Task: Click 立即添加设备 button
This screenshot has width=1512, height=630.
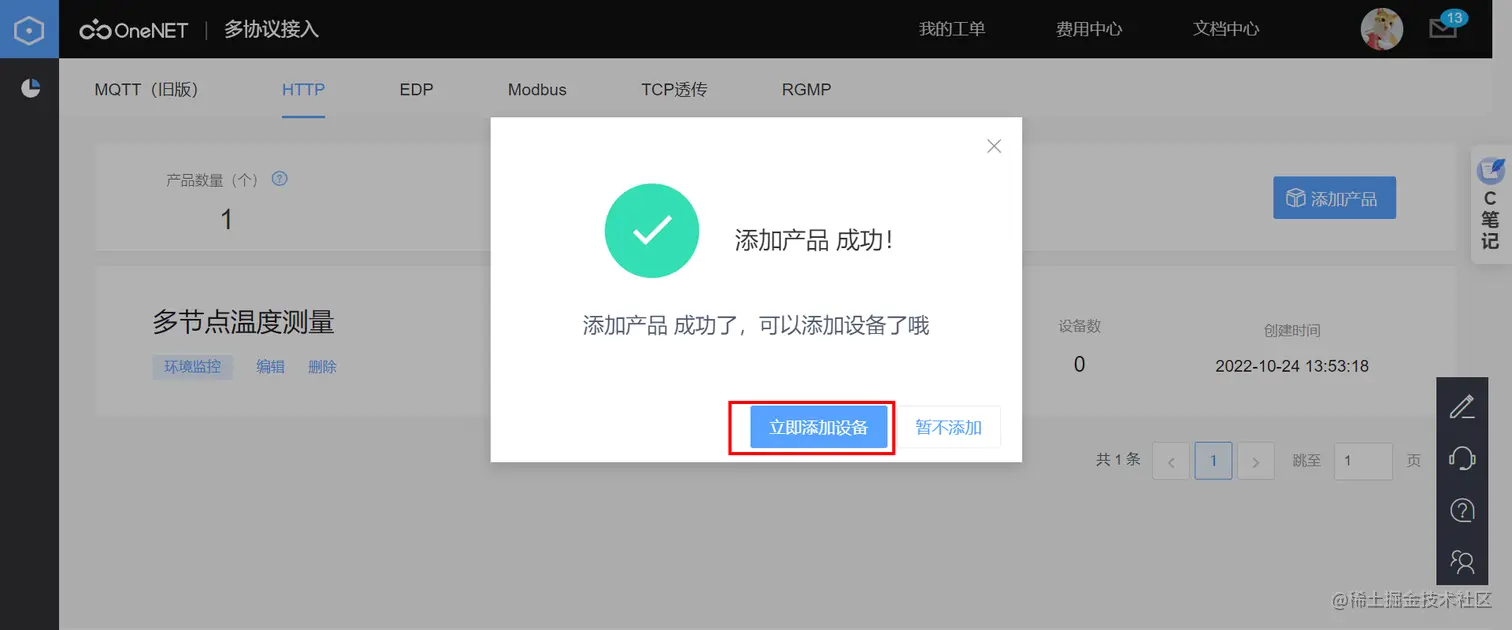Action: (819, 428)
